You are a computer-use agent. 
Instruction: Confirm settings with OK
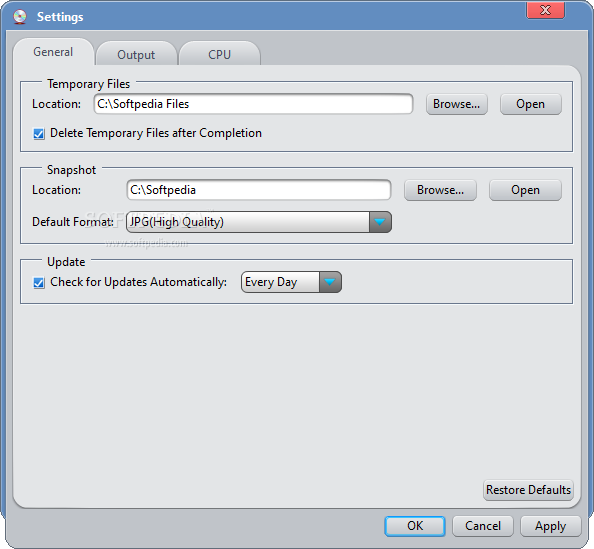tap(415, 526)
